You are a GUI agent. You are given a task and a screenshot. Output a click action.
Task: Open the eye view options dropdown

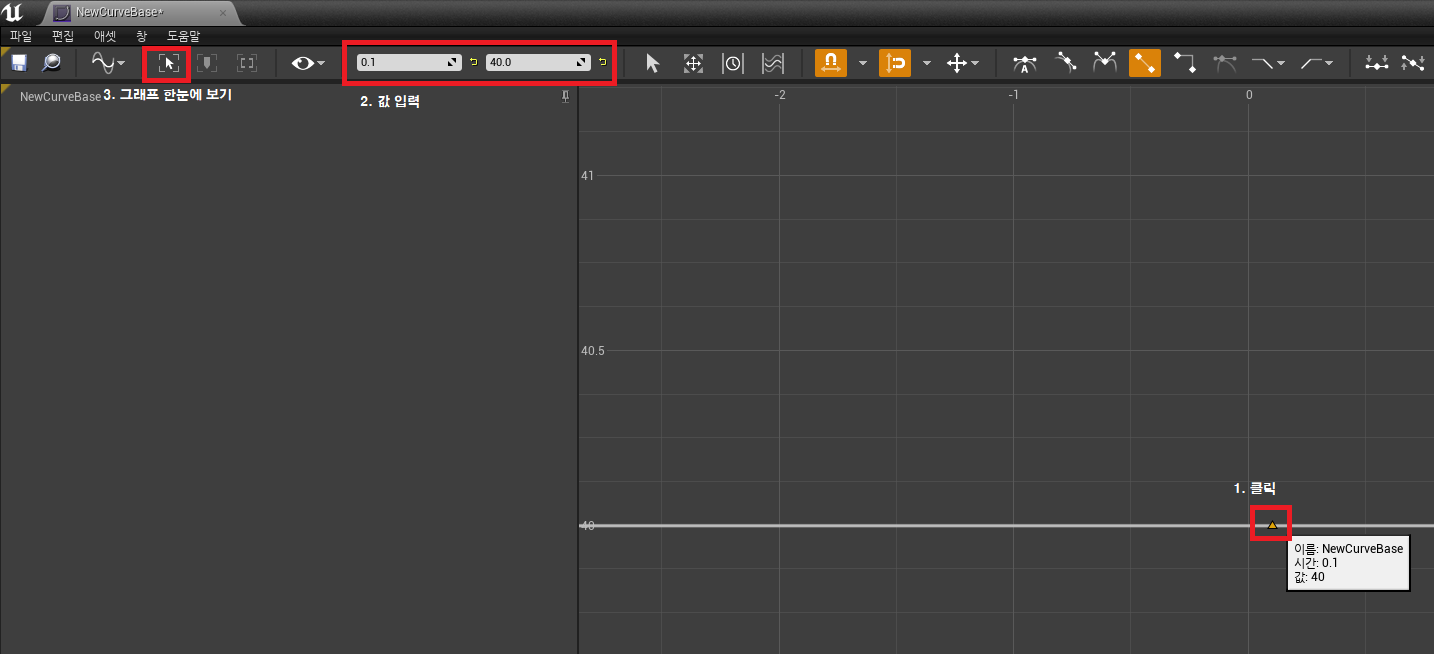click(308, 63)
